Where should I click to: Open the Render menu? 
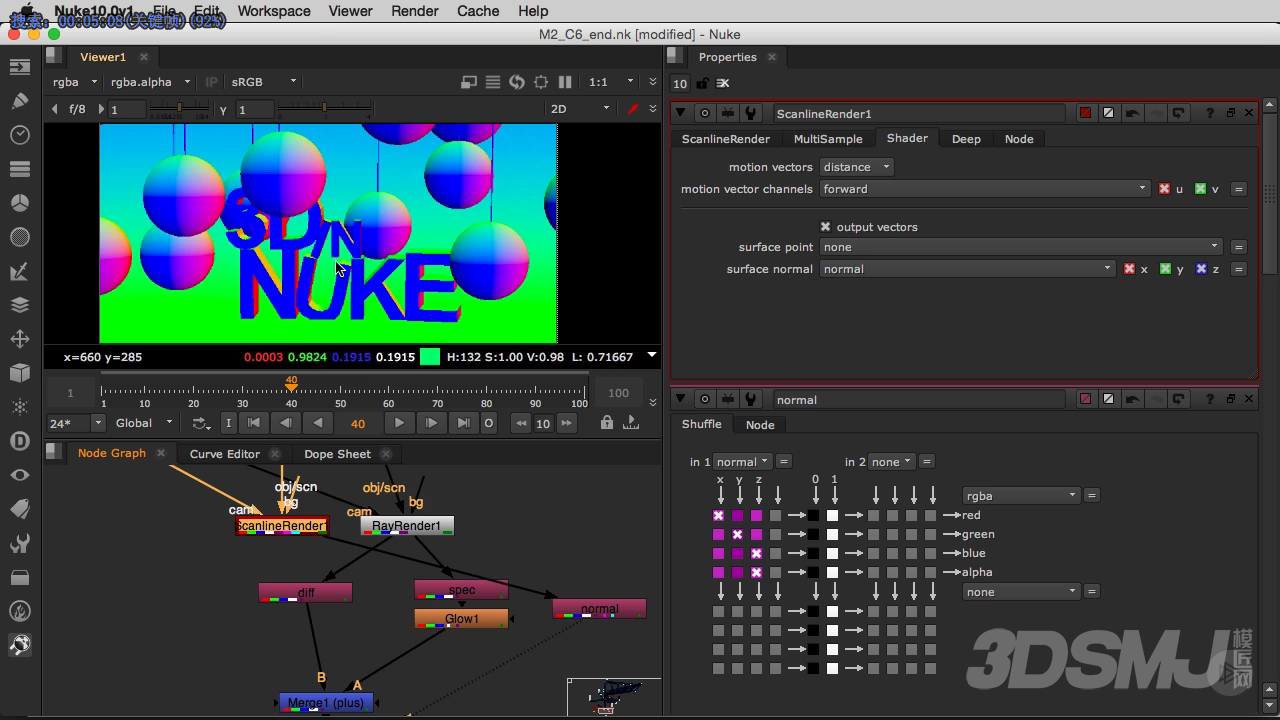coord(414,11)
